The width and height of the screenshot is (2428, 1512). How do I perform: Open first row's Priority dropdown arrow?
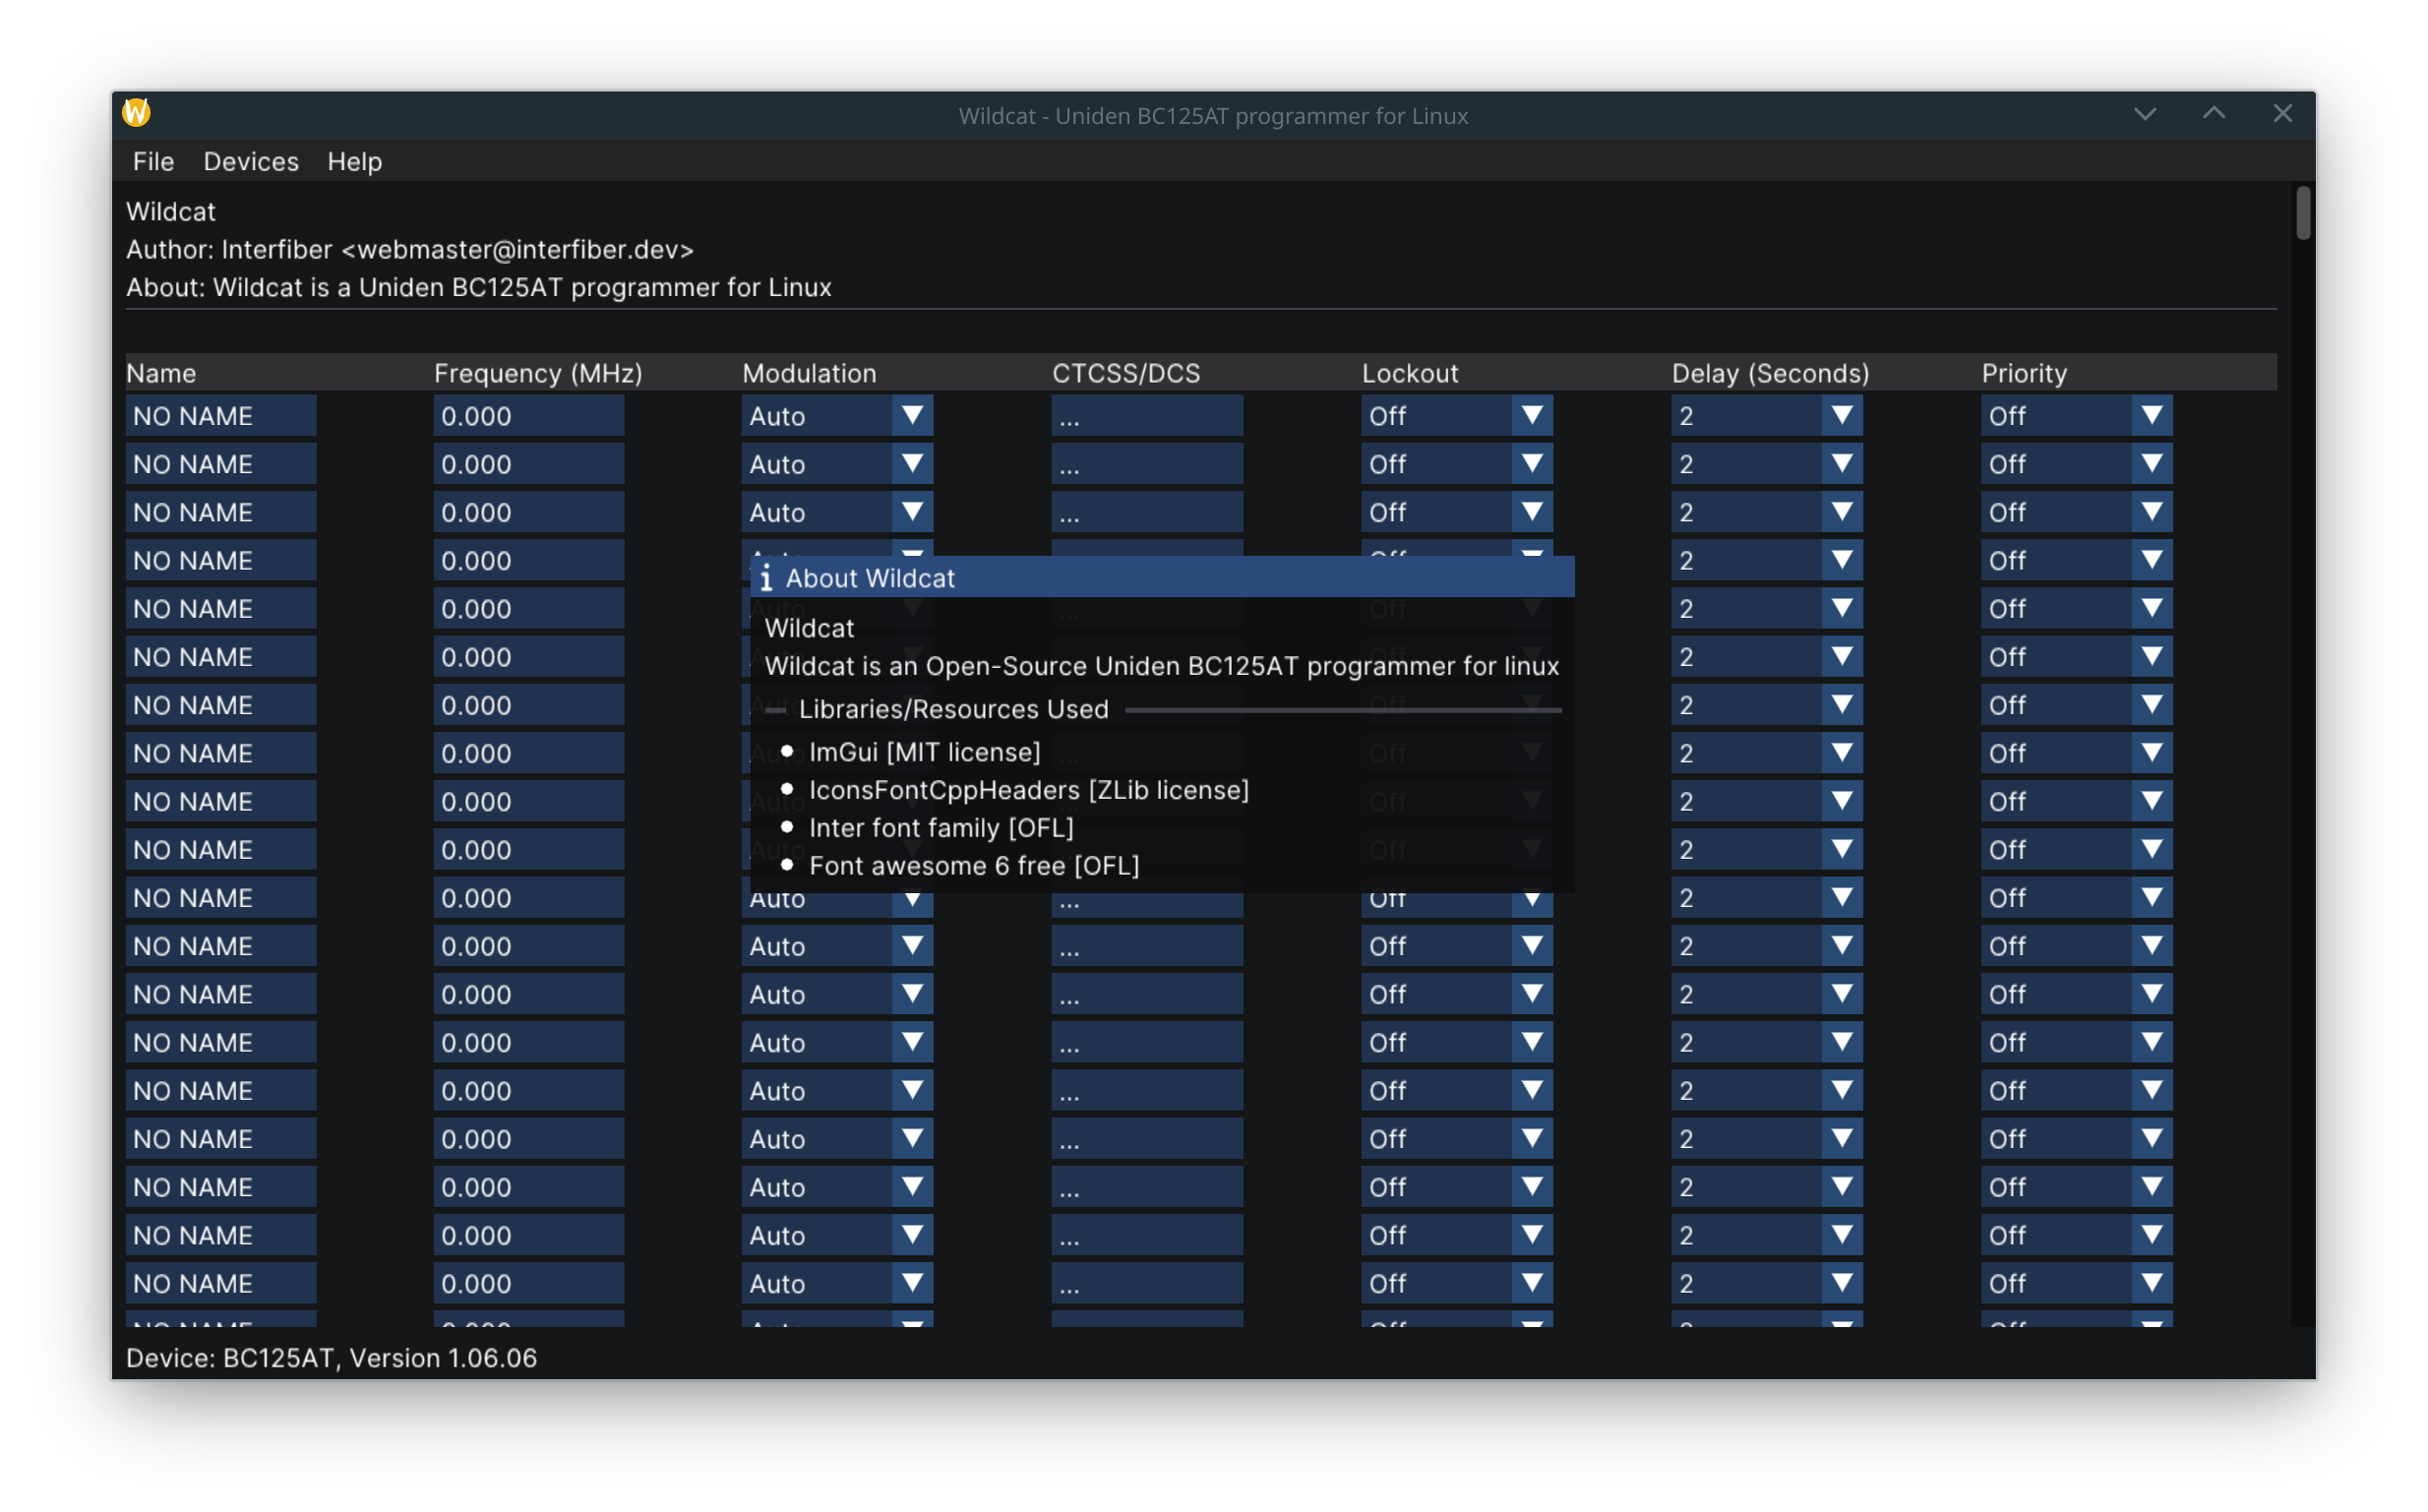[x=2152, y=416]
